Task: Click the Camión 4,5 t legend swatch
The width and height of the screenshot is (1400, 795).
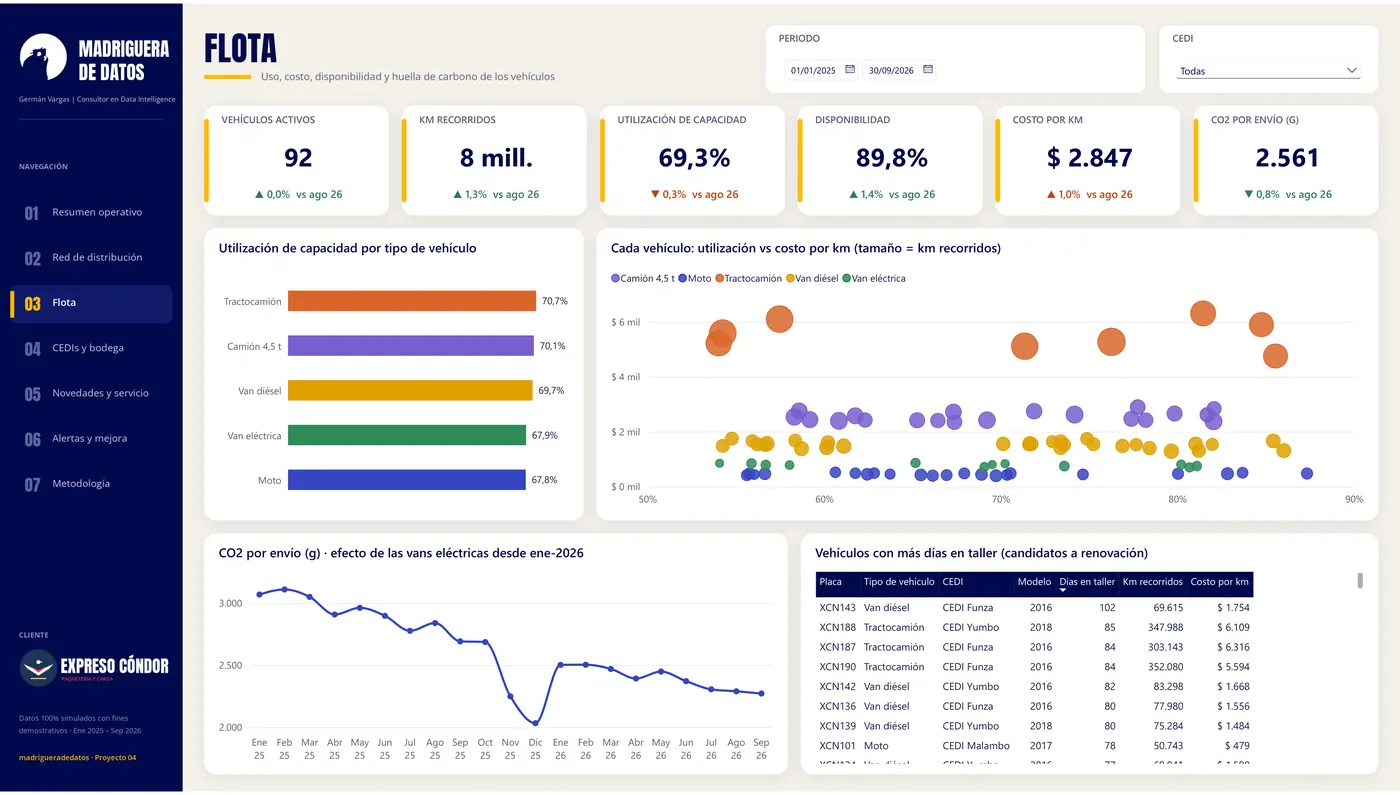Action: [x=615, y=279]
